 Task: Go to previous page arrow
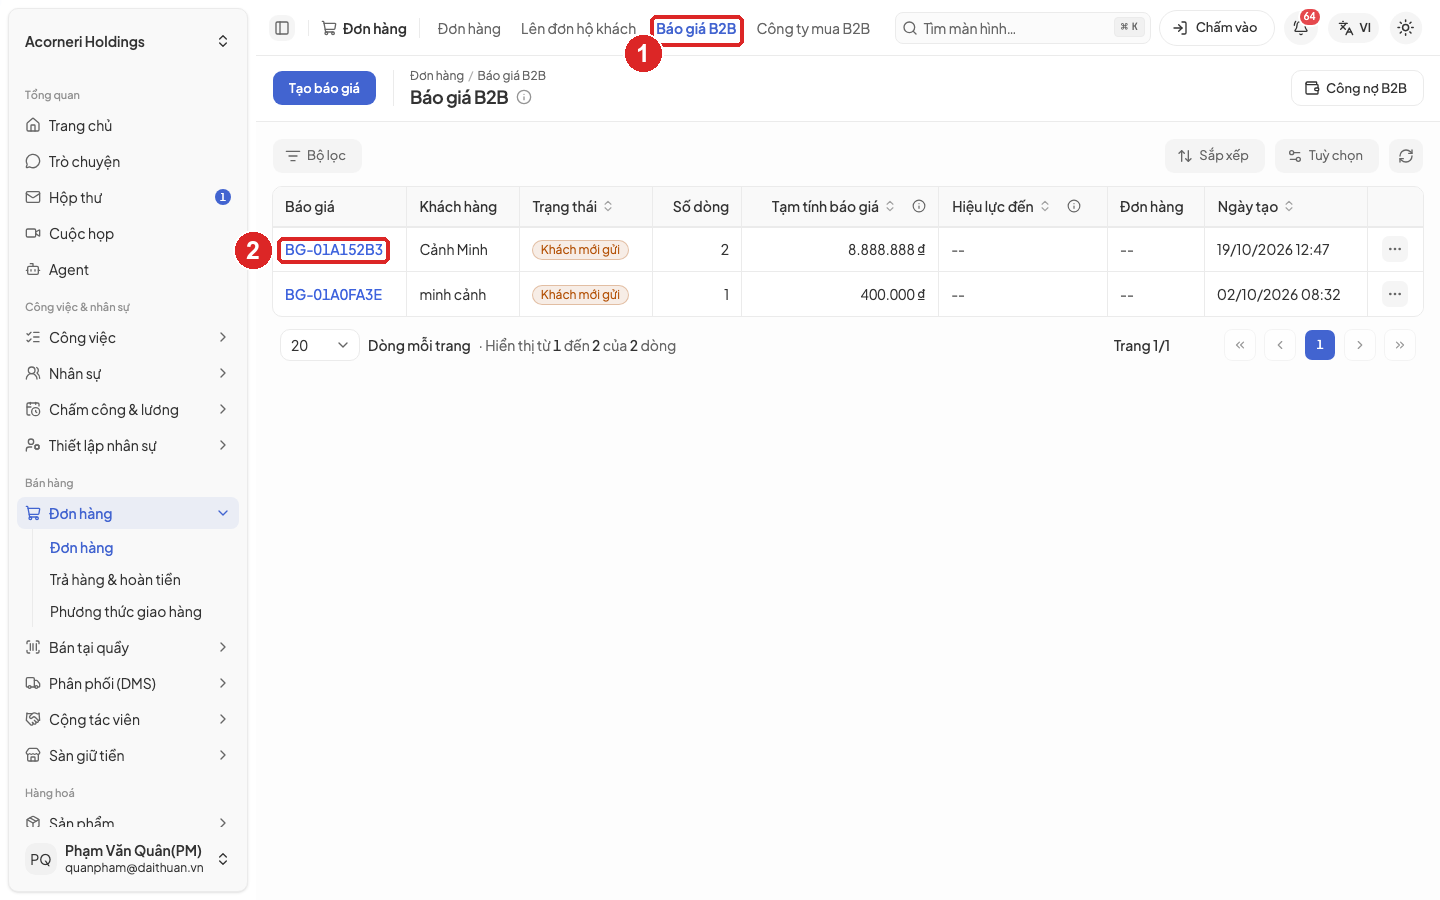point(1280,345)
